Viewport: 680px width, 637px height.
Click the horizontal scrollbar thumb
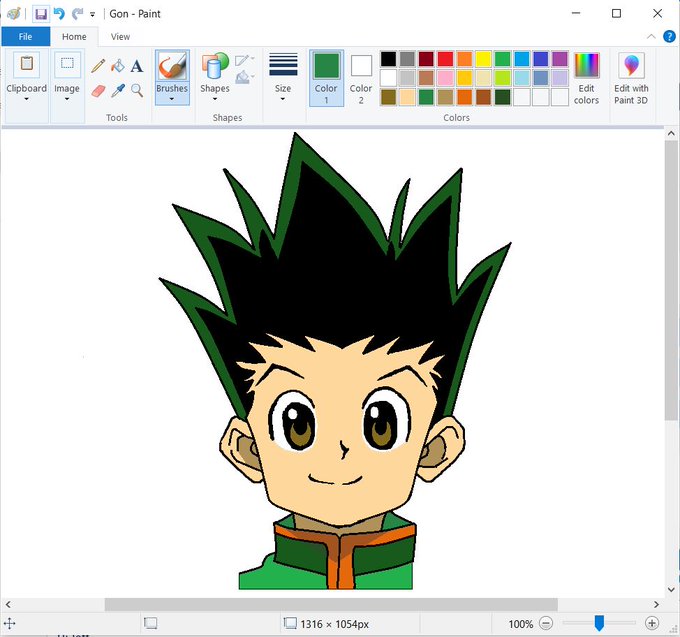tap(331, 604)
